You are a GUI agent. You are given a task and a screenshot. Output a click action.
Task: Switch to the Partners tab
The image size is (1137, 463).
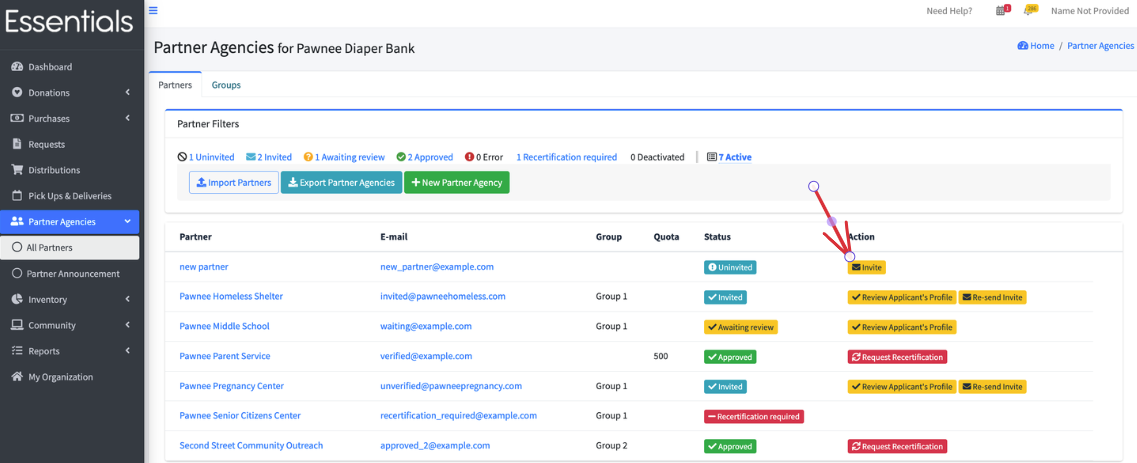click(175, 85)
